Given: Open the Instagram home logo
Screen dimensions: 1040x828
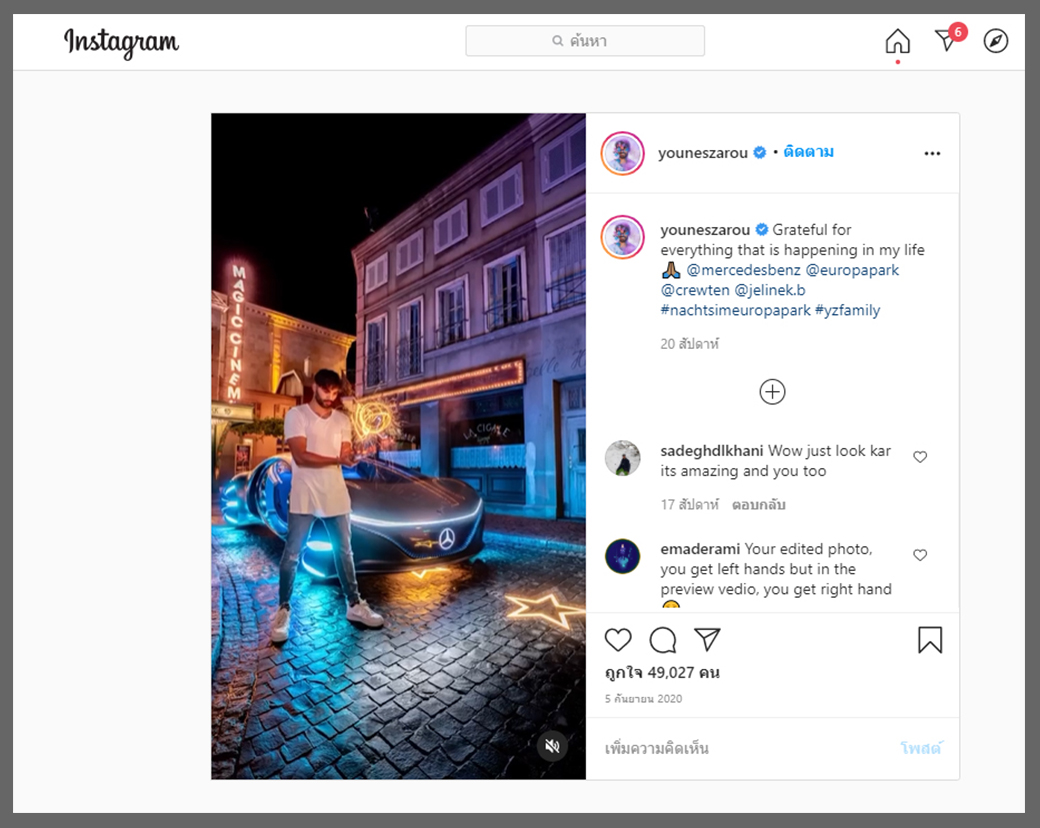Looking at the screenshot, I should (121, 42).
